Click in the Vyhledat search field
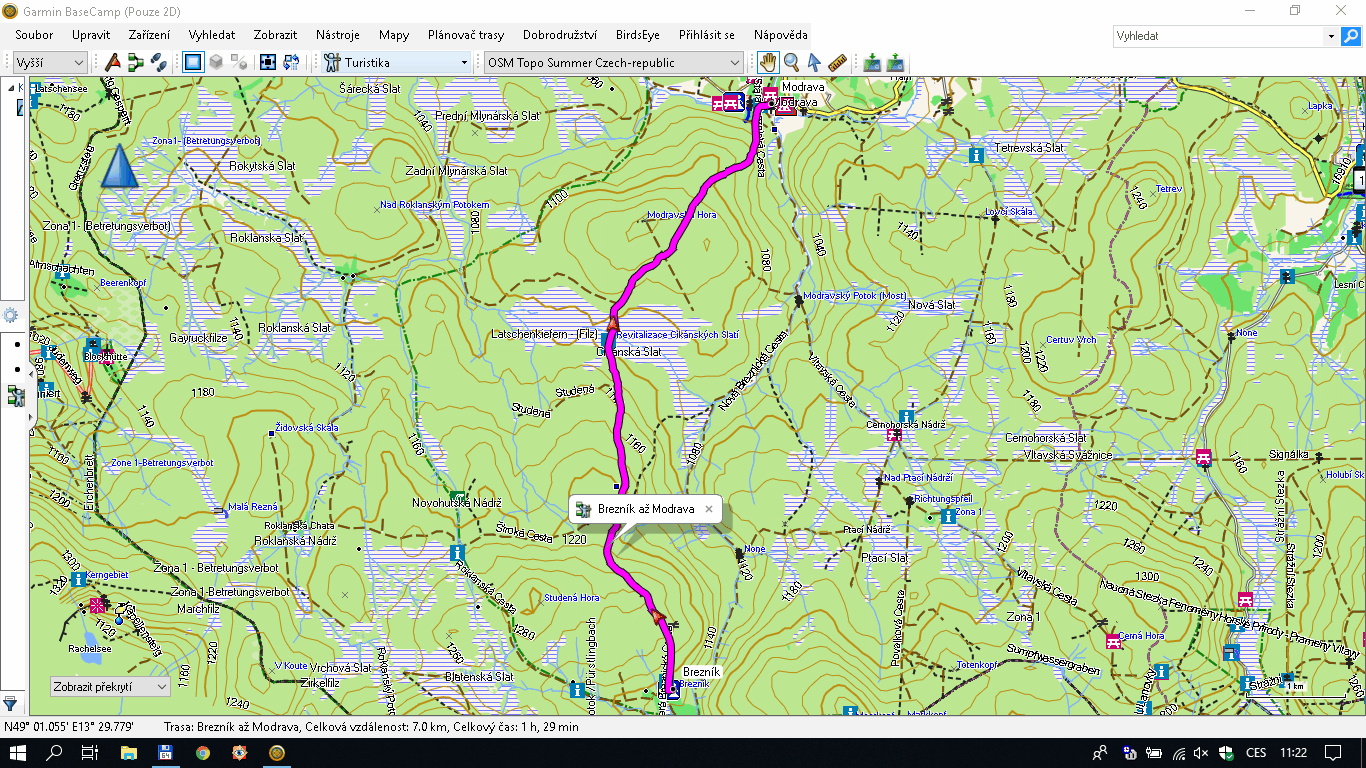Screen dimensions: 1366x768 click(x=1218, y=36)
